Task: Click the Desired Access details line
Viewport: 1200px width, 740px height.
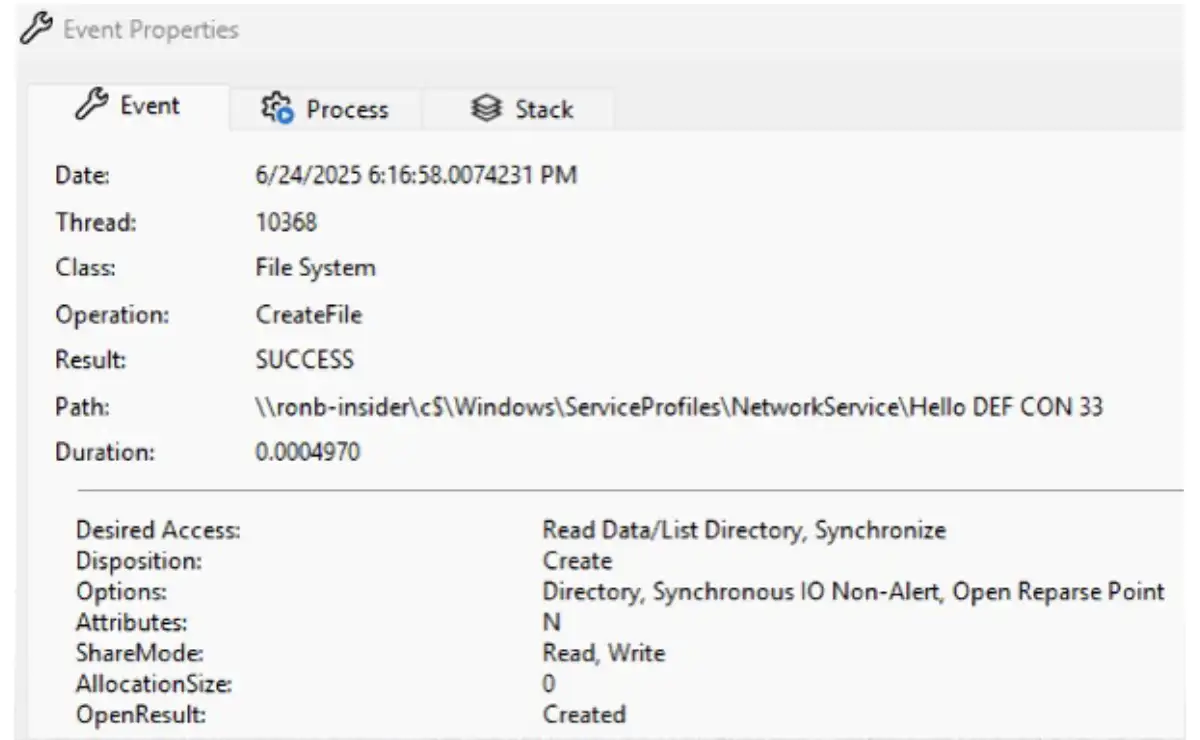Action: point(743,530)
